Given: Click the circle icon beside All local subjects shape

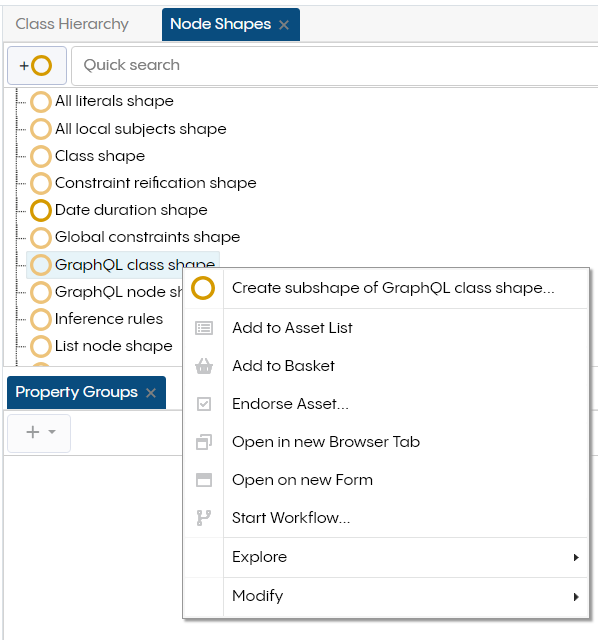Looking at the screenshot, I should (41, 129).
